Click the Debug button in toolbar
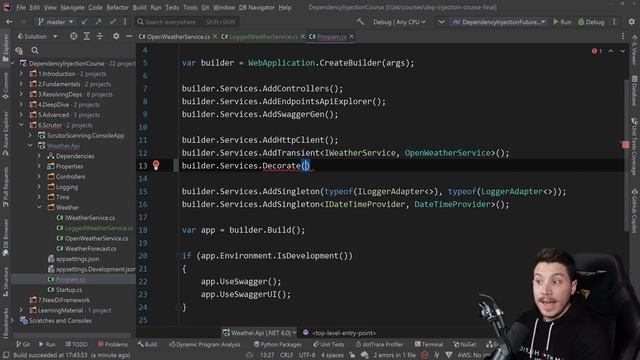Image resolution: width=640 pixels, height=360 pixels. click(591, 22)
